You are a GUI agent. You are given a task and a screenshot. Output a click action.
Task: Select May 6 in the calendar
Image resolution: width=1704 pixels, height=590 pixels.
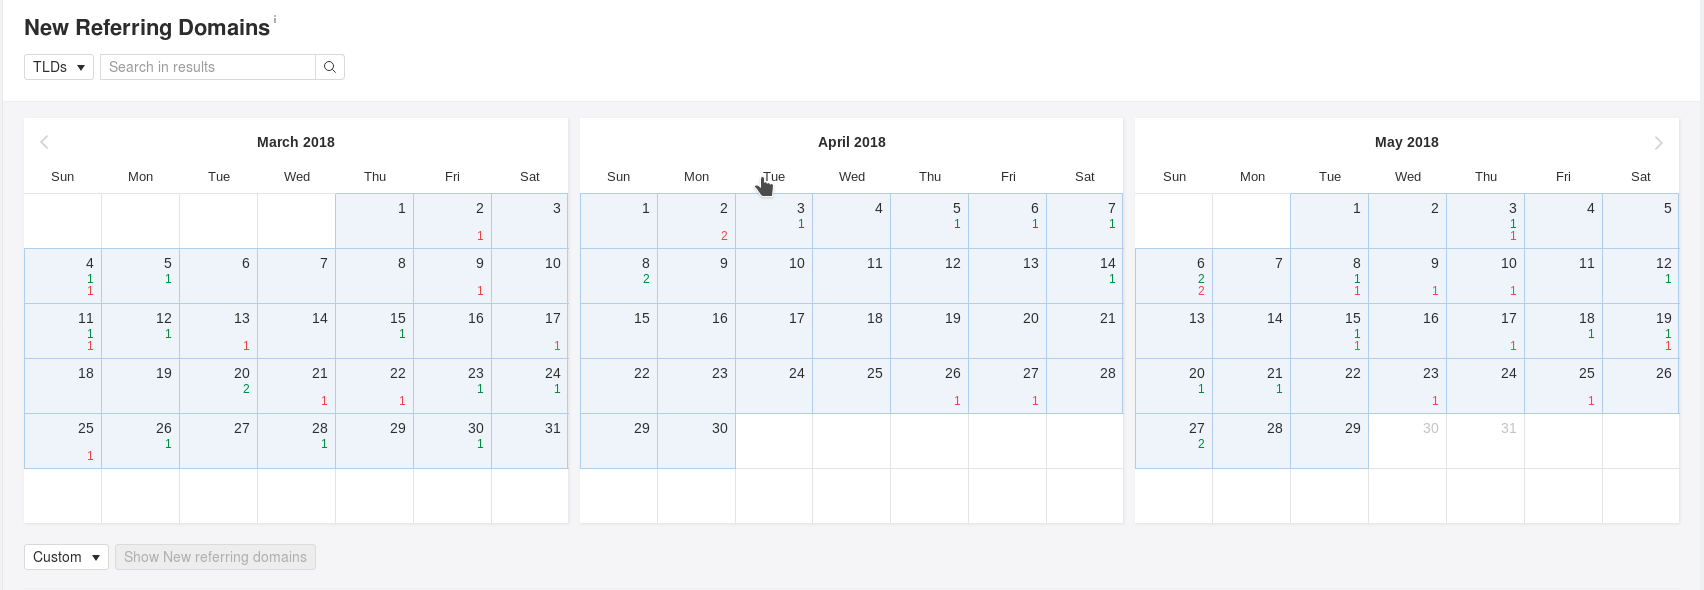click(1174, 276)
